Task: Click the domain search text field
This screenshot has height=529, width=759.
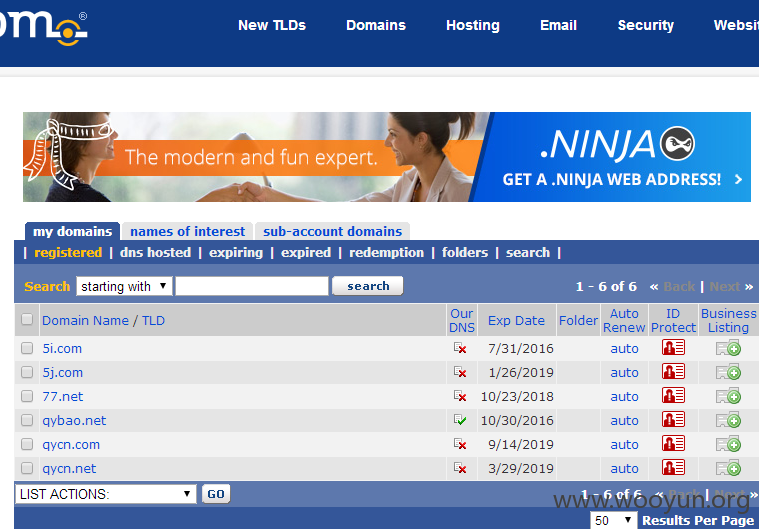Action: click(x=252, y=286)
